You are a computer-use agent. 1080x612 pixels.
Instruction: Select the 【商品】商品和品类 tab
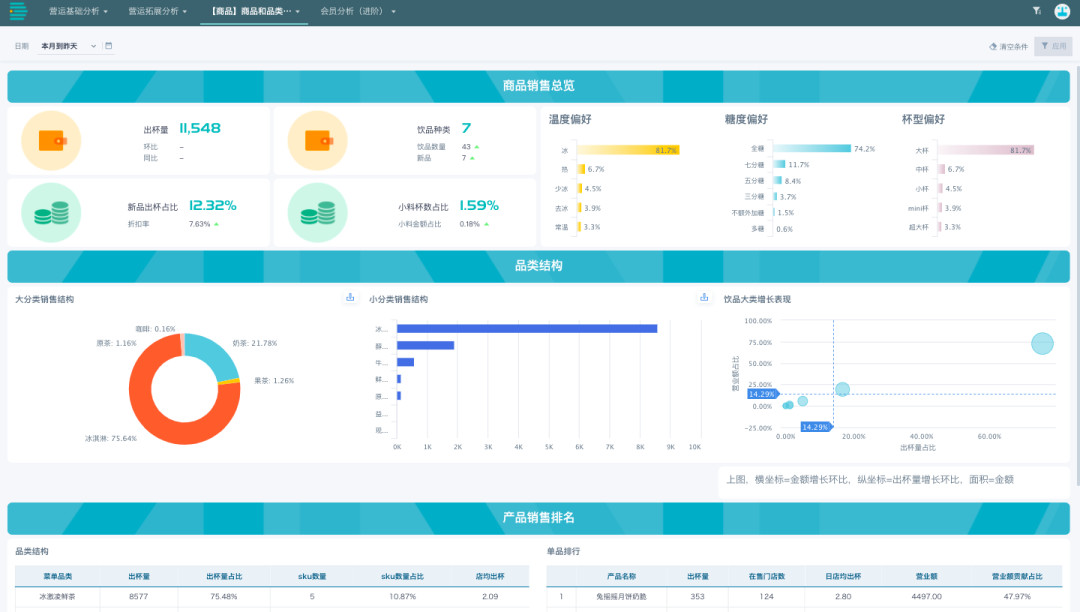[x=253, y=11]
